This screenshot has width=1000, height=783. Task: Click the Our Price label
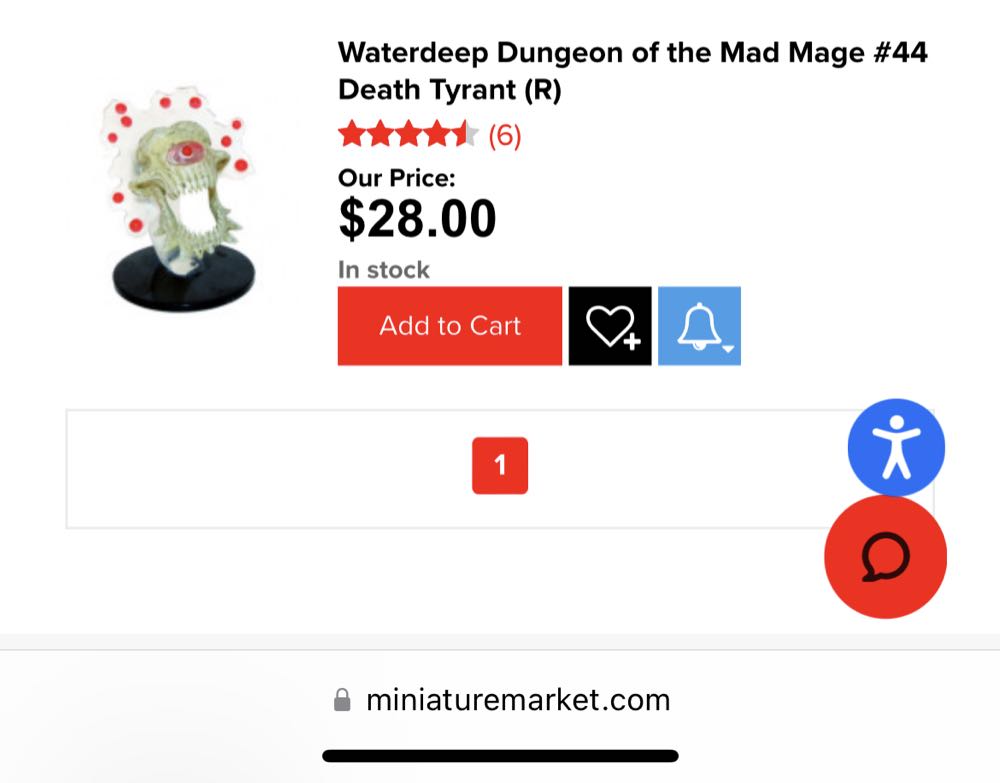(397, 178)
